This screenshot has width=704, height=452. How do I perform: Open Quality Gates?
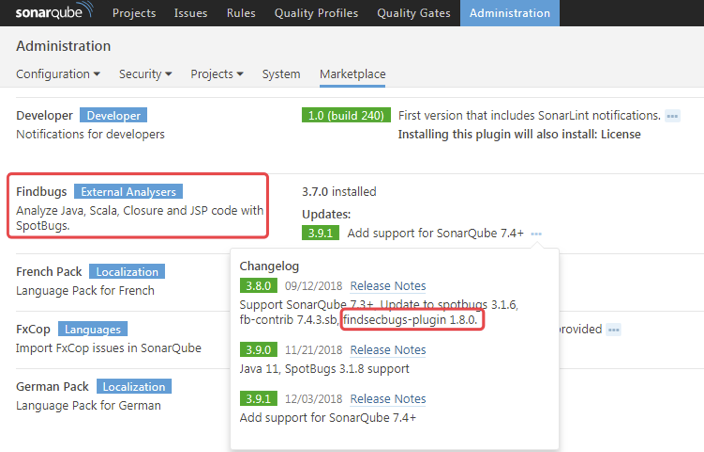click(x=414, y=13)
